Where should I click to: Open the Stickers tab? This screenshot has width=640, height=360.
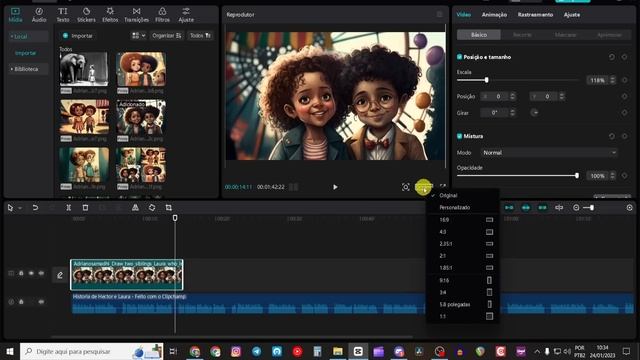86,15
